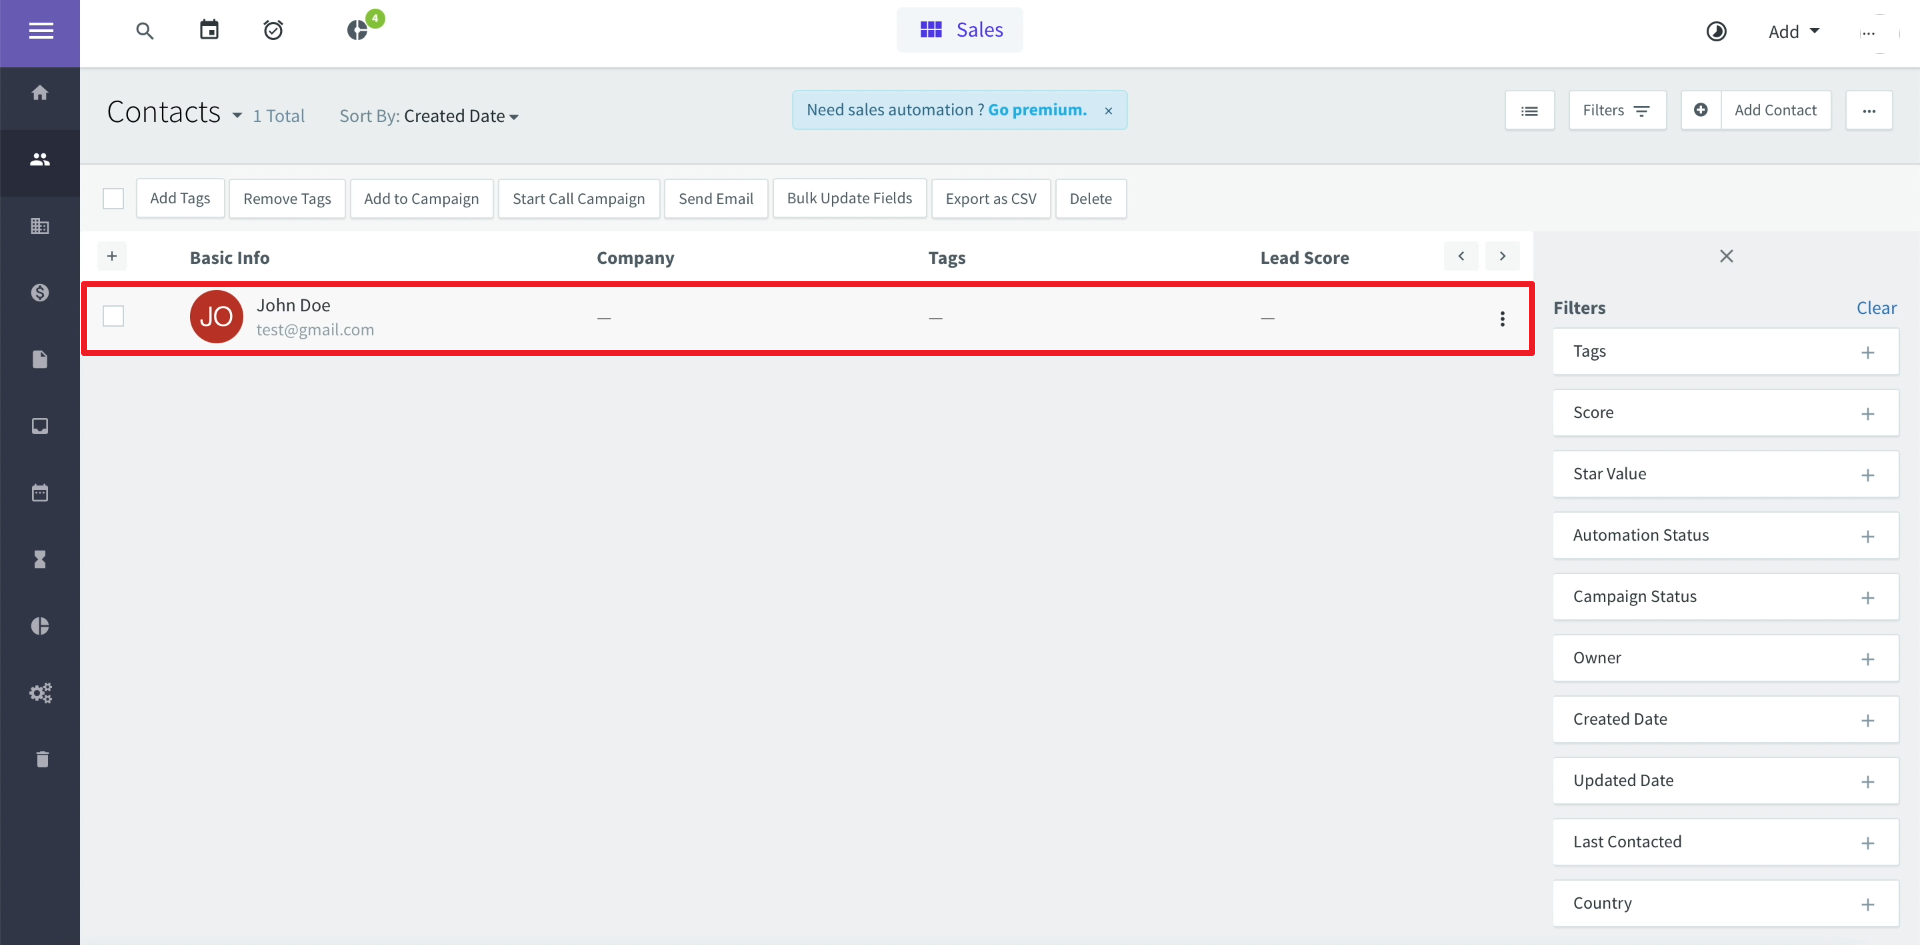The height and width of the screenshot is (945, 1920).
Task: Click Export as CSV button
Action: [x=991, y=199]
